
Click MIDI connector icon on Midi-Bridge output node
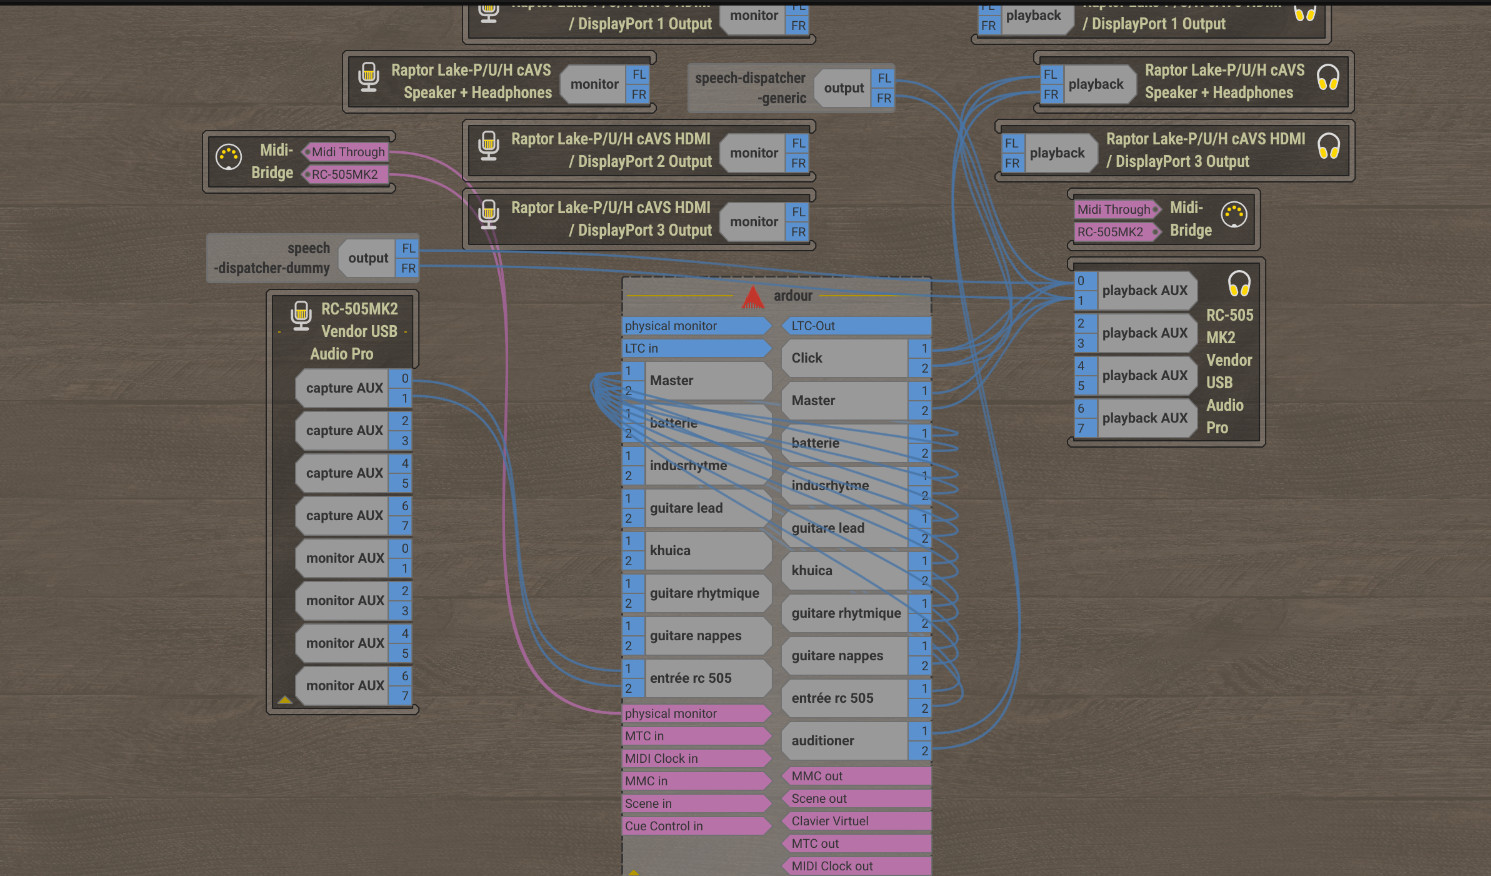pyautogui.click(x=229, y=157)
